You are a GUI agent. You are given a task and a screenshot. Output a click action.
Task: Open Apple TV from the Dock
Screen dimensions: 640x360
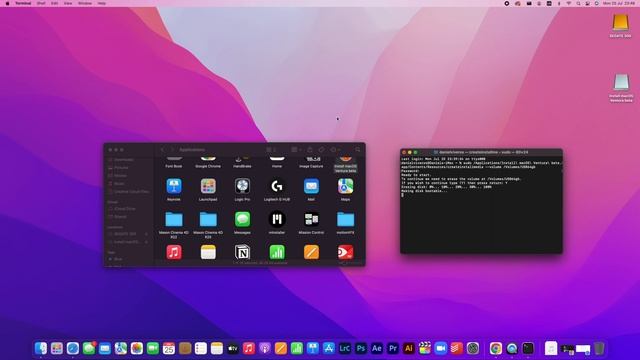pyautogui.click(x=233, y=348)
